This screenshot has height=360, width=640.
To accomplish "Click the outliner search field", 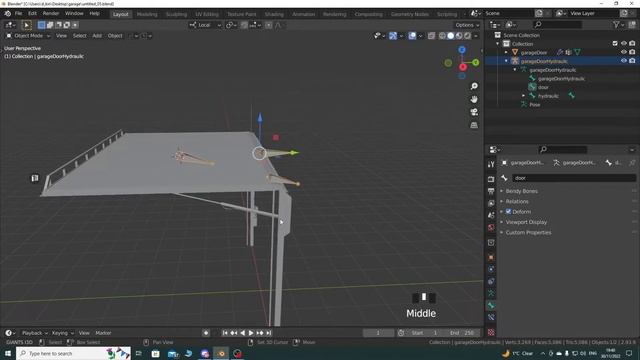I will click(x=558, y=25).
